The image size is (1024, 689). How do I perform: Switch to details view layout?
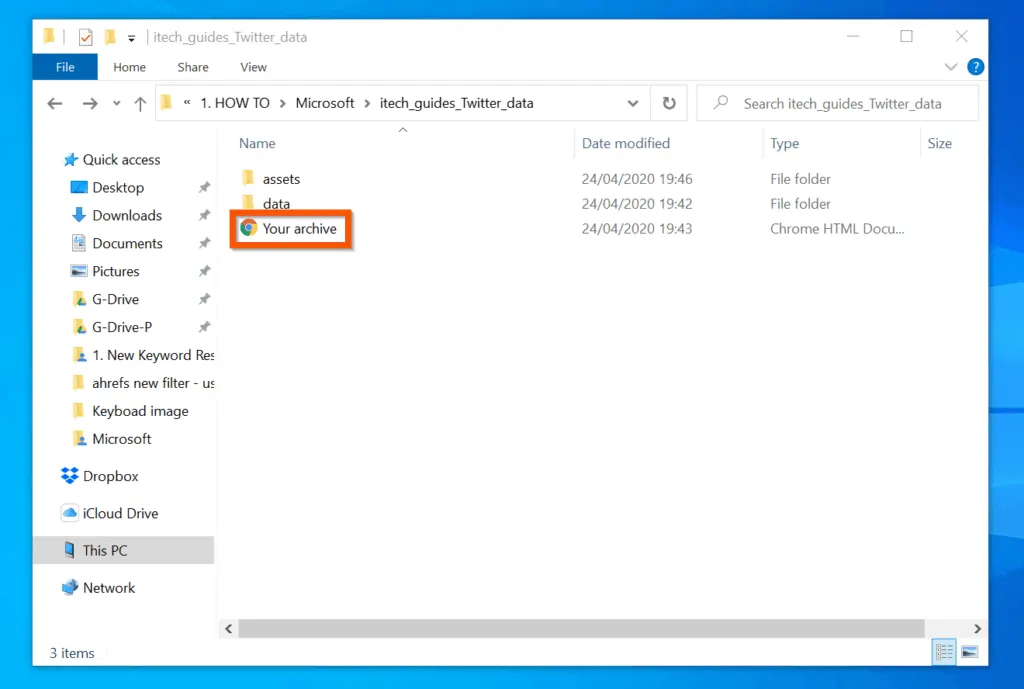click(944, 652)
